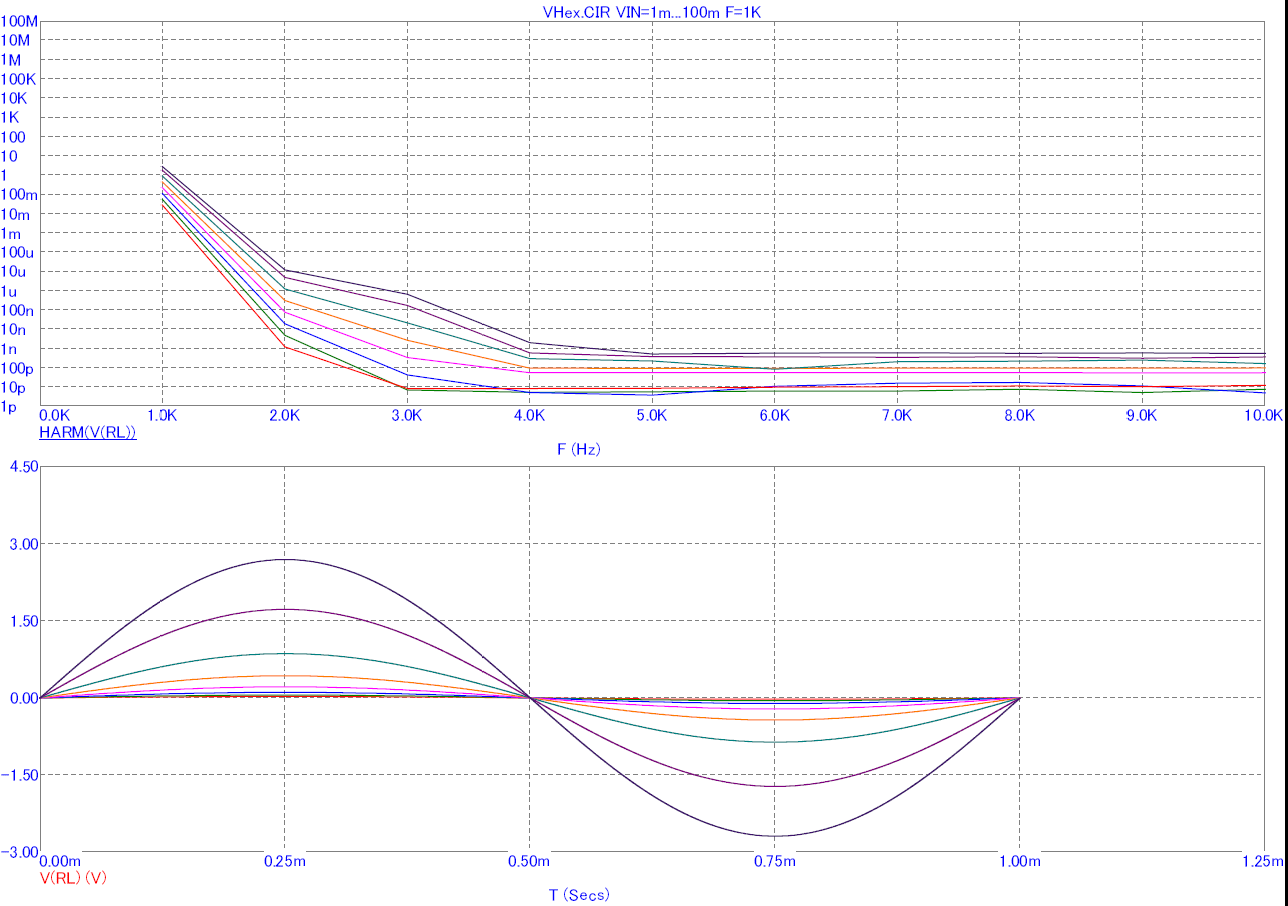
Task: Click the 100u harmonic axis label
Action: tap(19, 252)
